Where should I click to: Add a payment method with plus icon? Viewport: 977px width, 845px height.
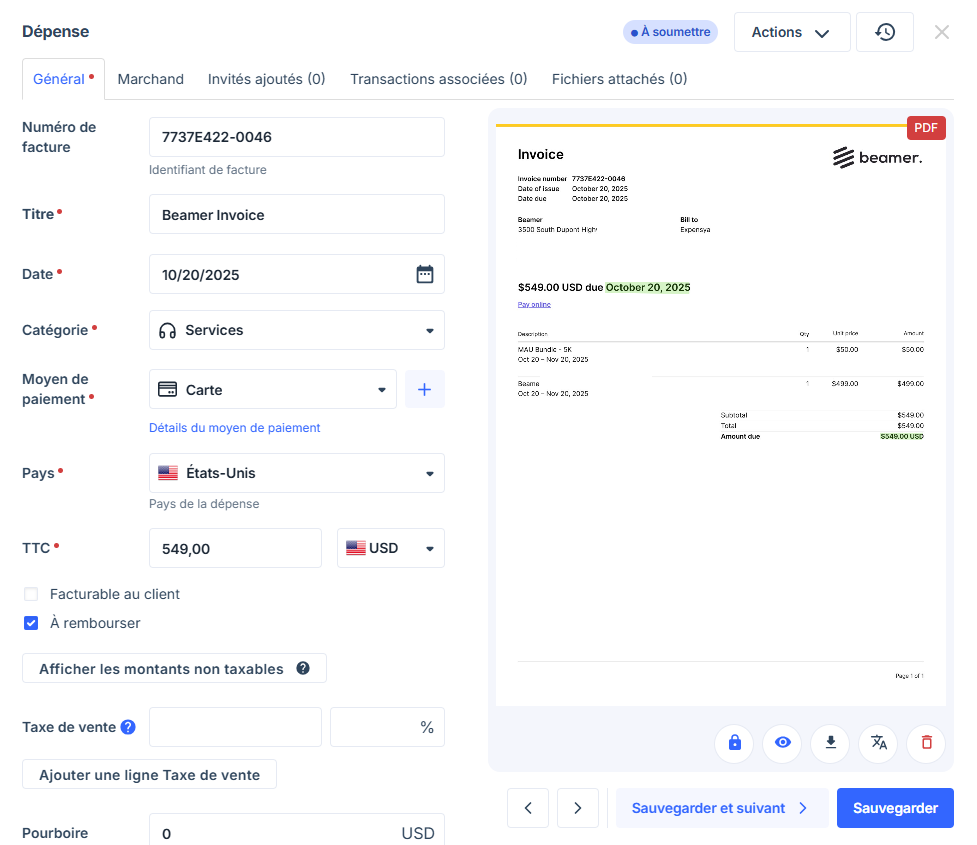pos(424,389)
